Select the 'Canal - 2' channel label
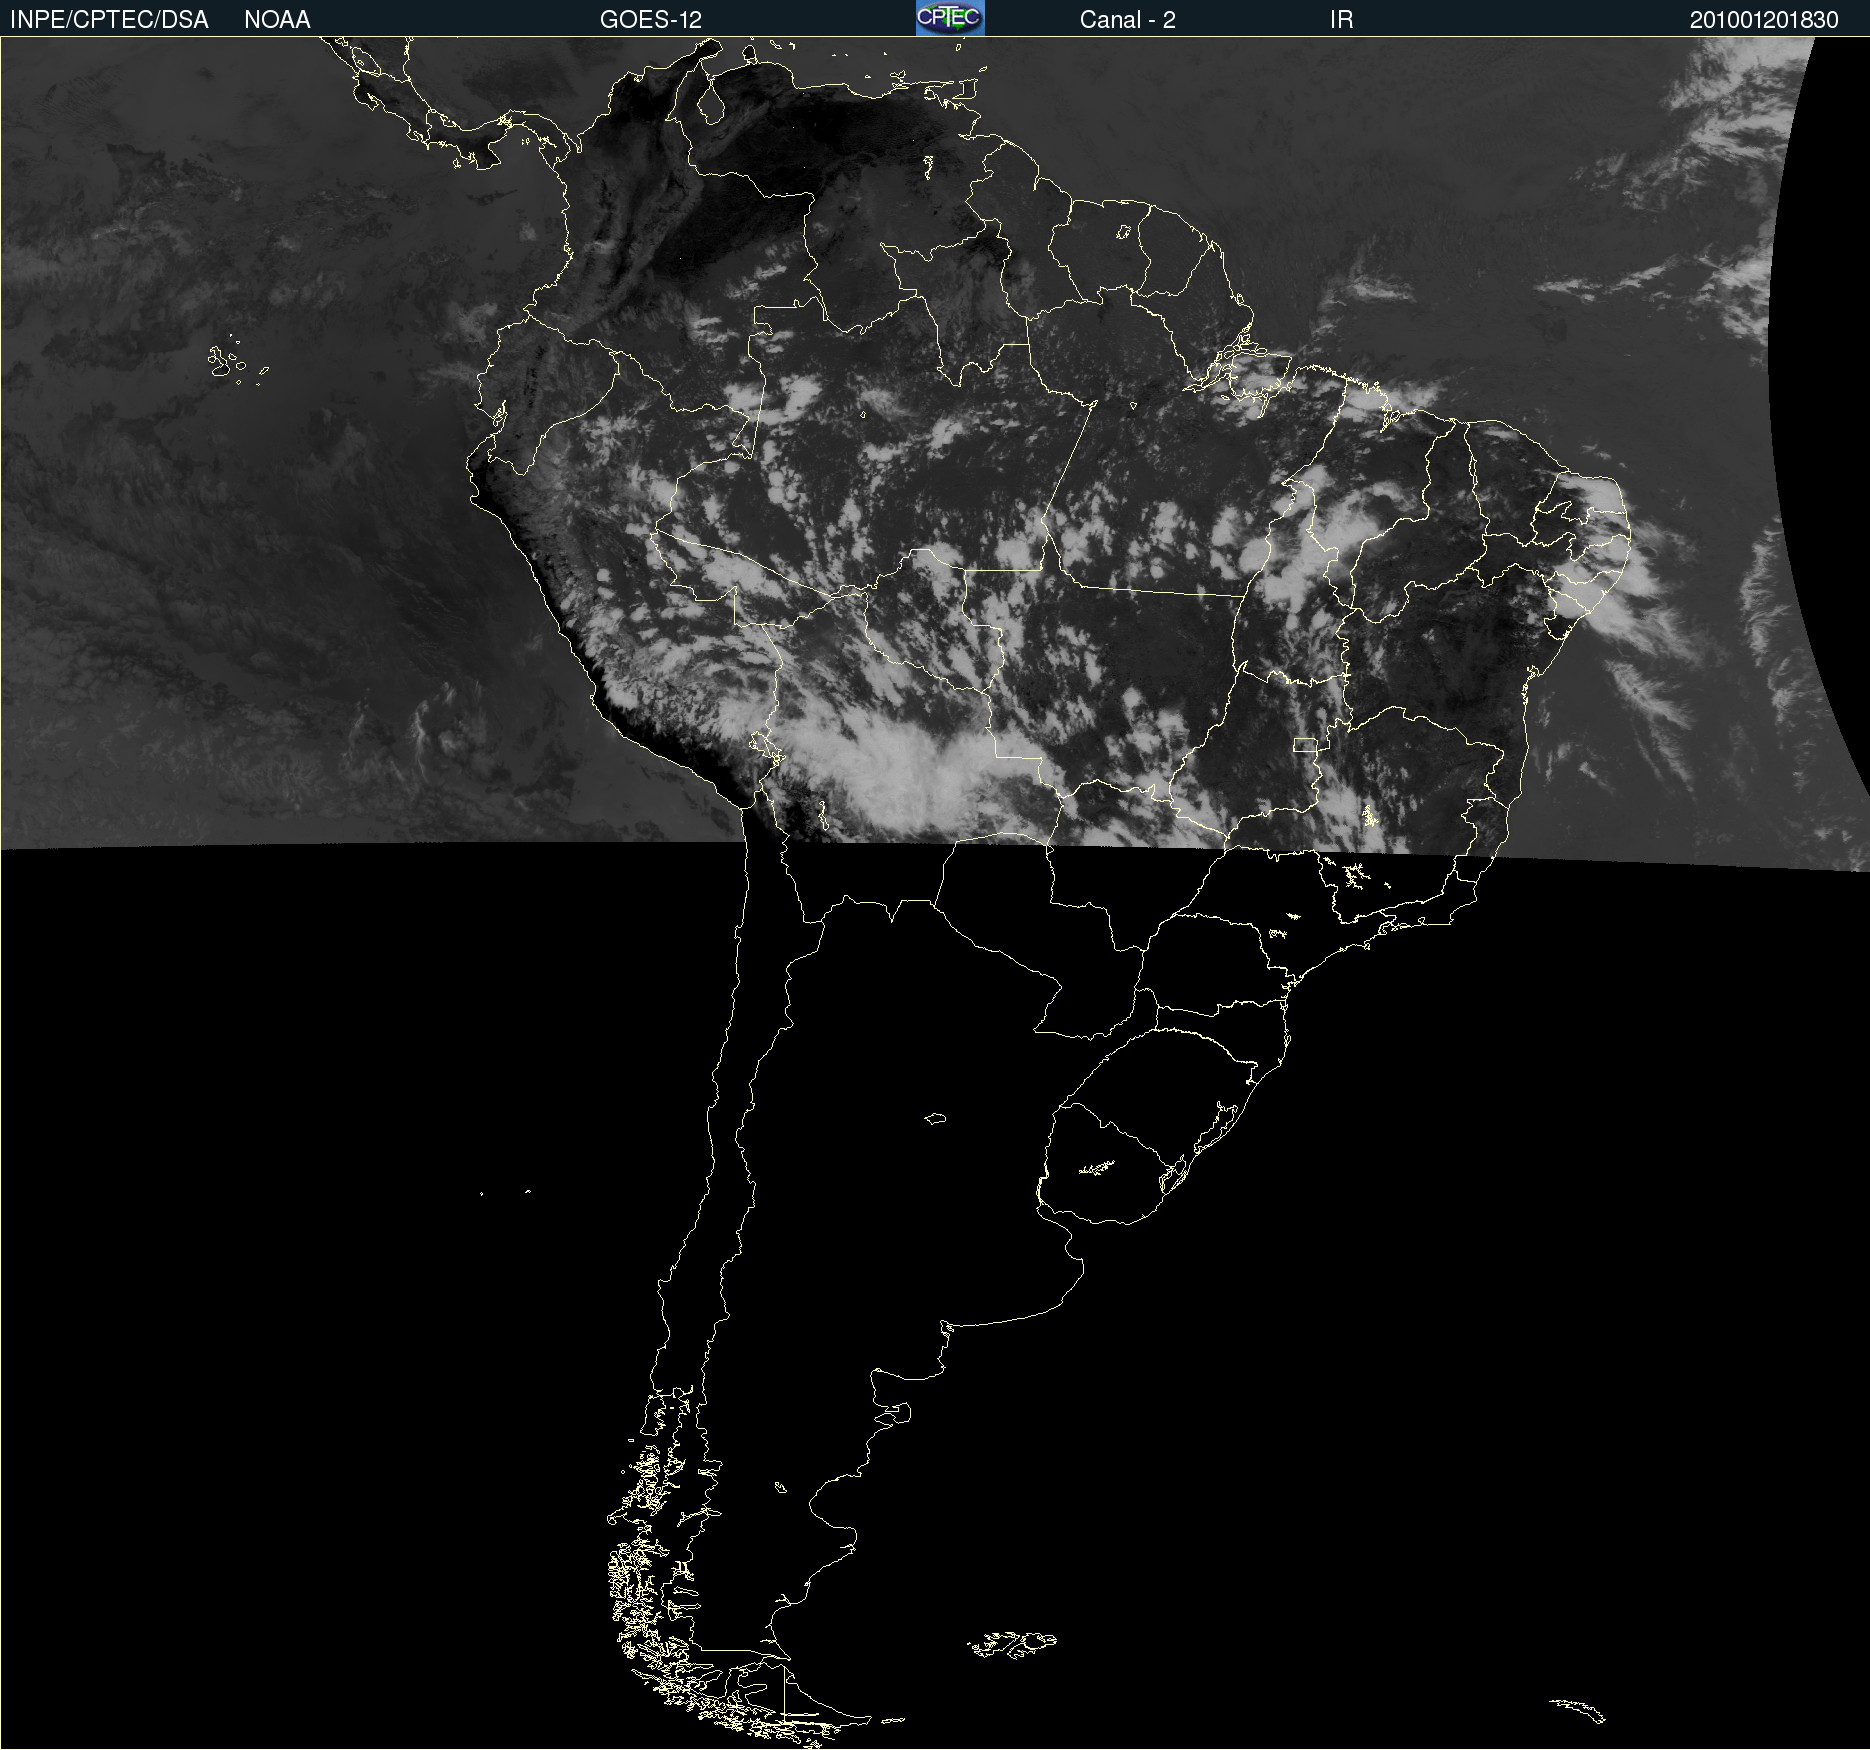The image size is (1870, 1750). [1127, 20]
